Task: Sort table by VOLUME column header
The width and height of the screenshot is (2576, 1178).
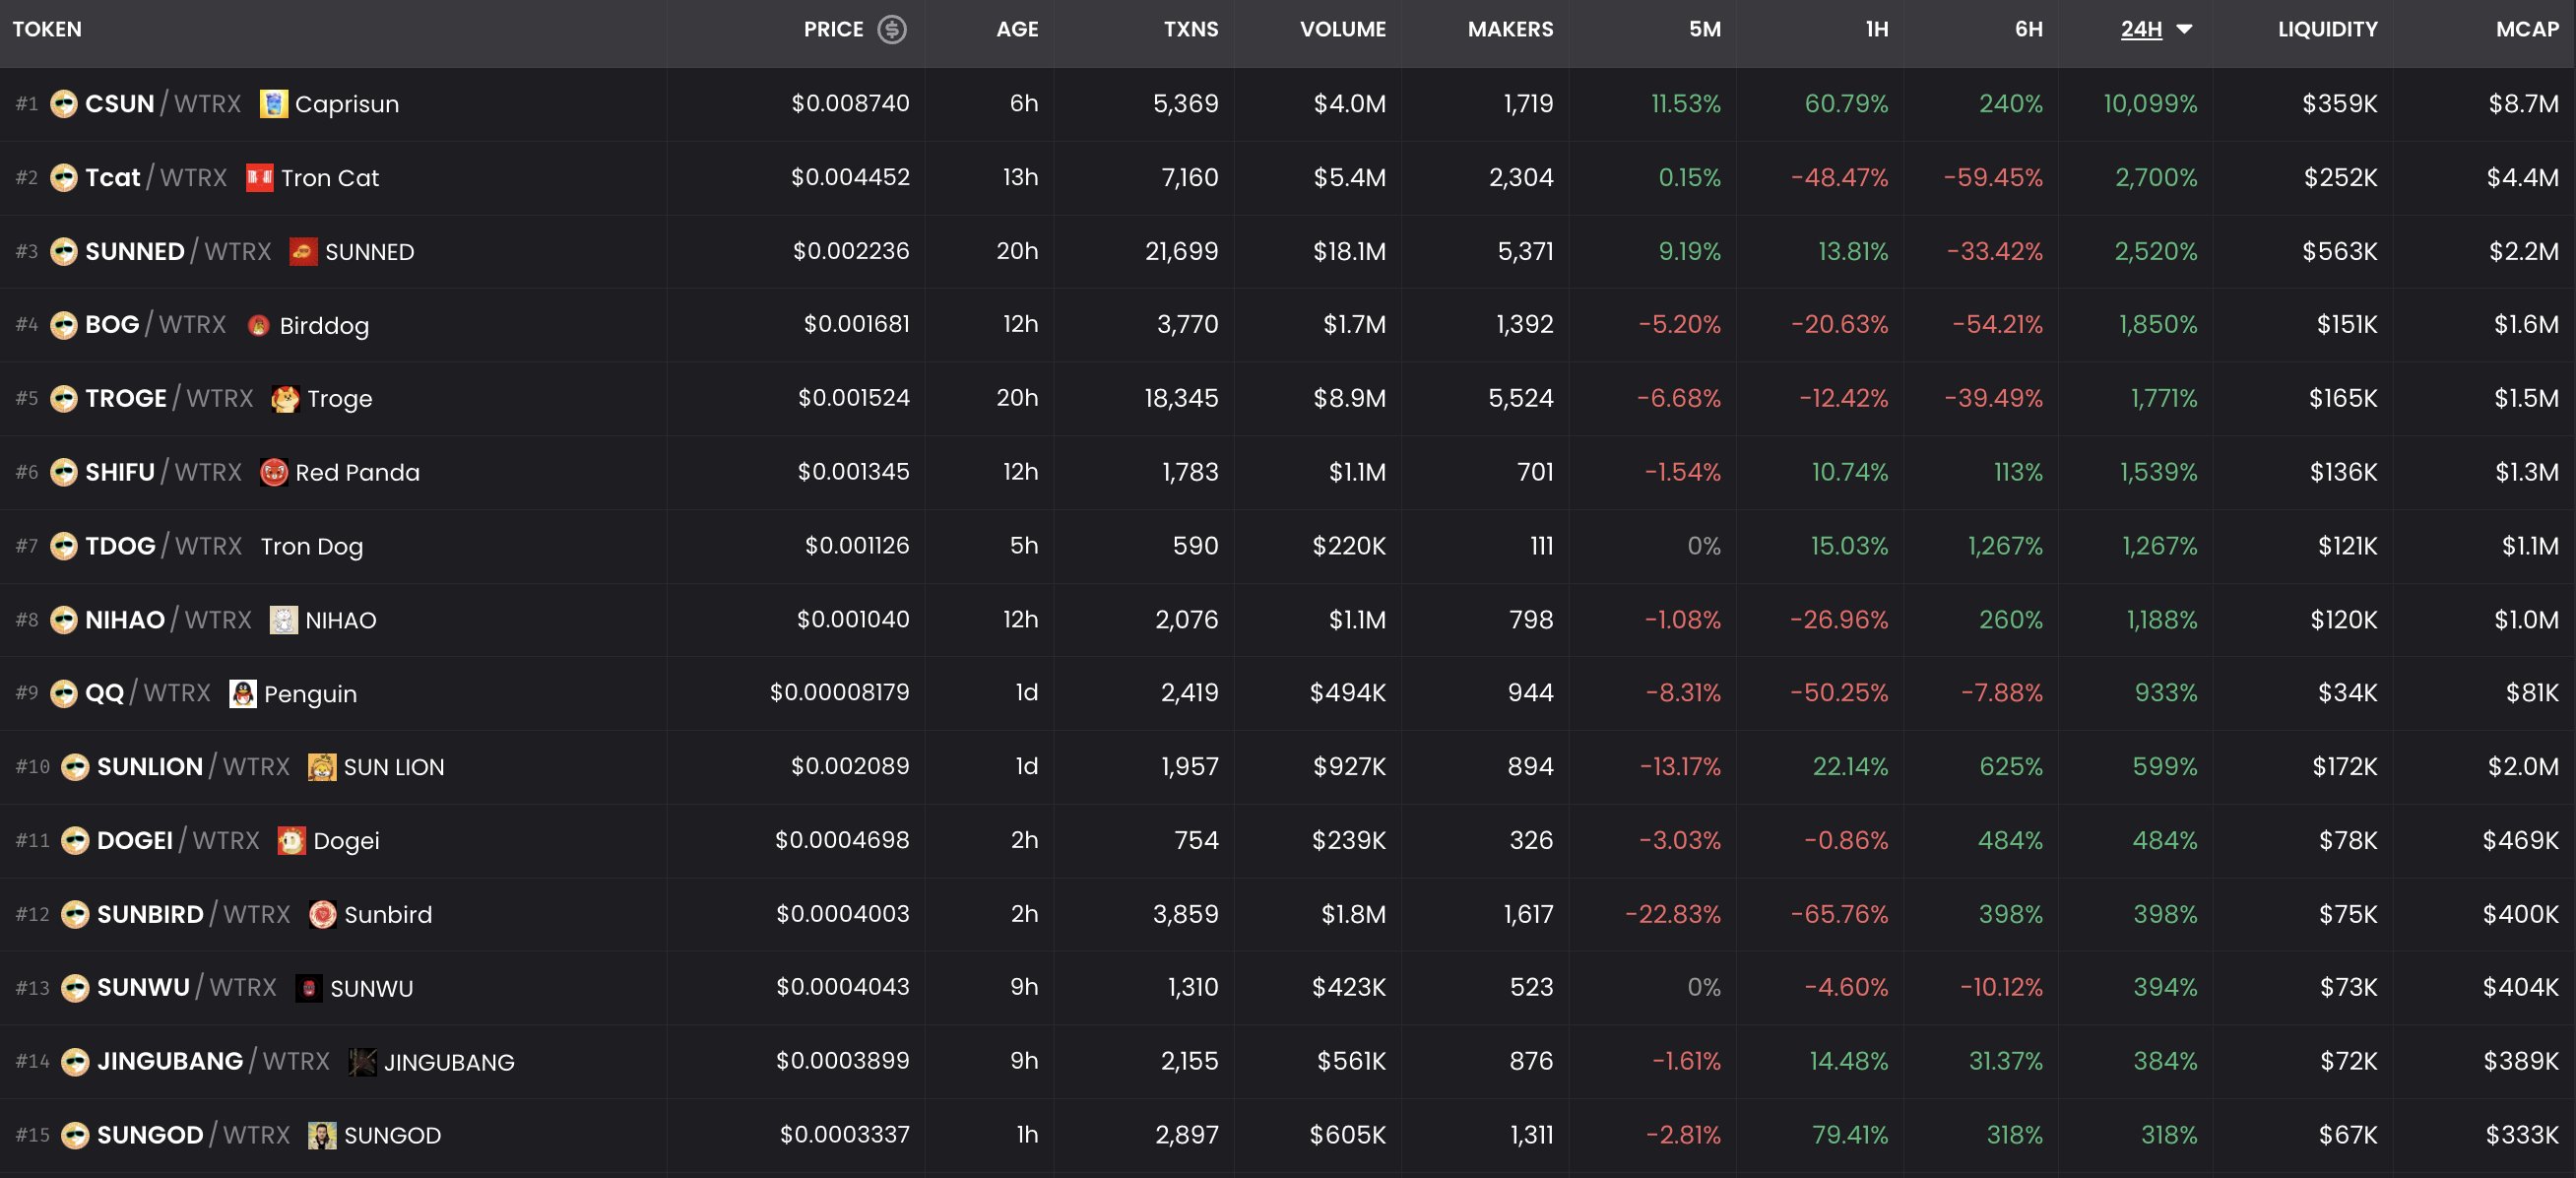Action: (x=1342, y=29)
